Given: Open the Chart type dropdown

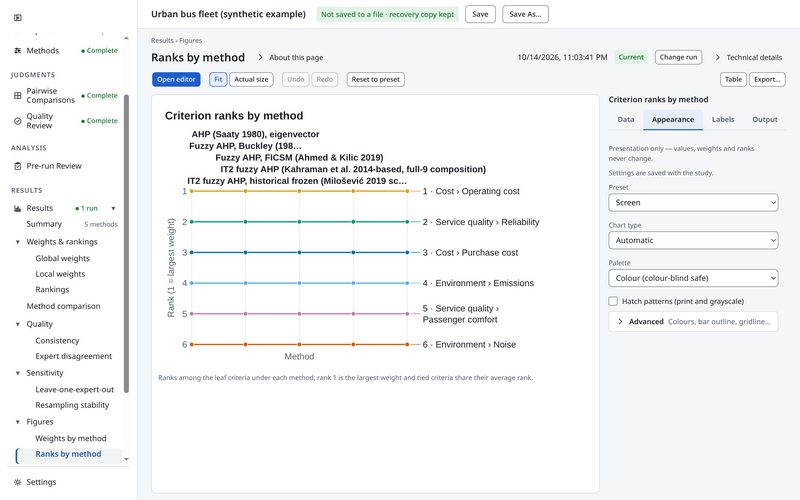Looking at the screenshot, I should (693, 240).
